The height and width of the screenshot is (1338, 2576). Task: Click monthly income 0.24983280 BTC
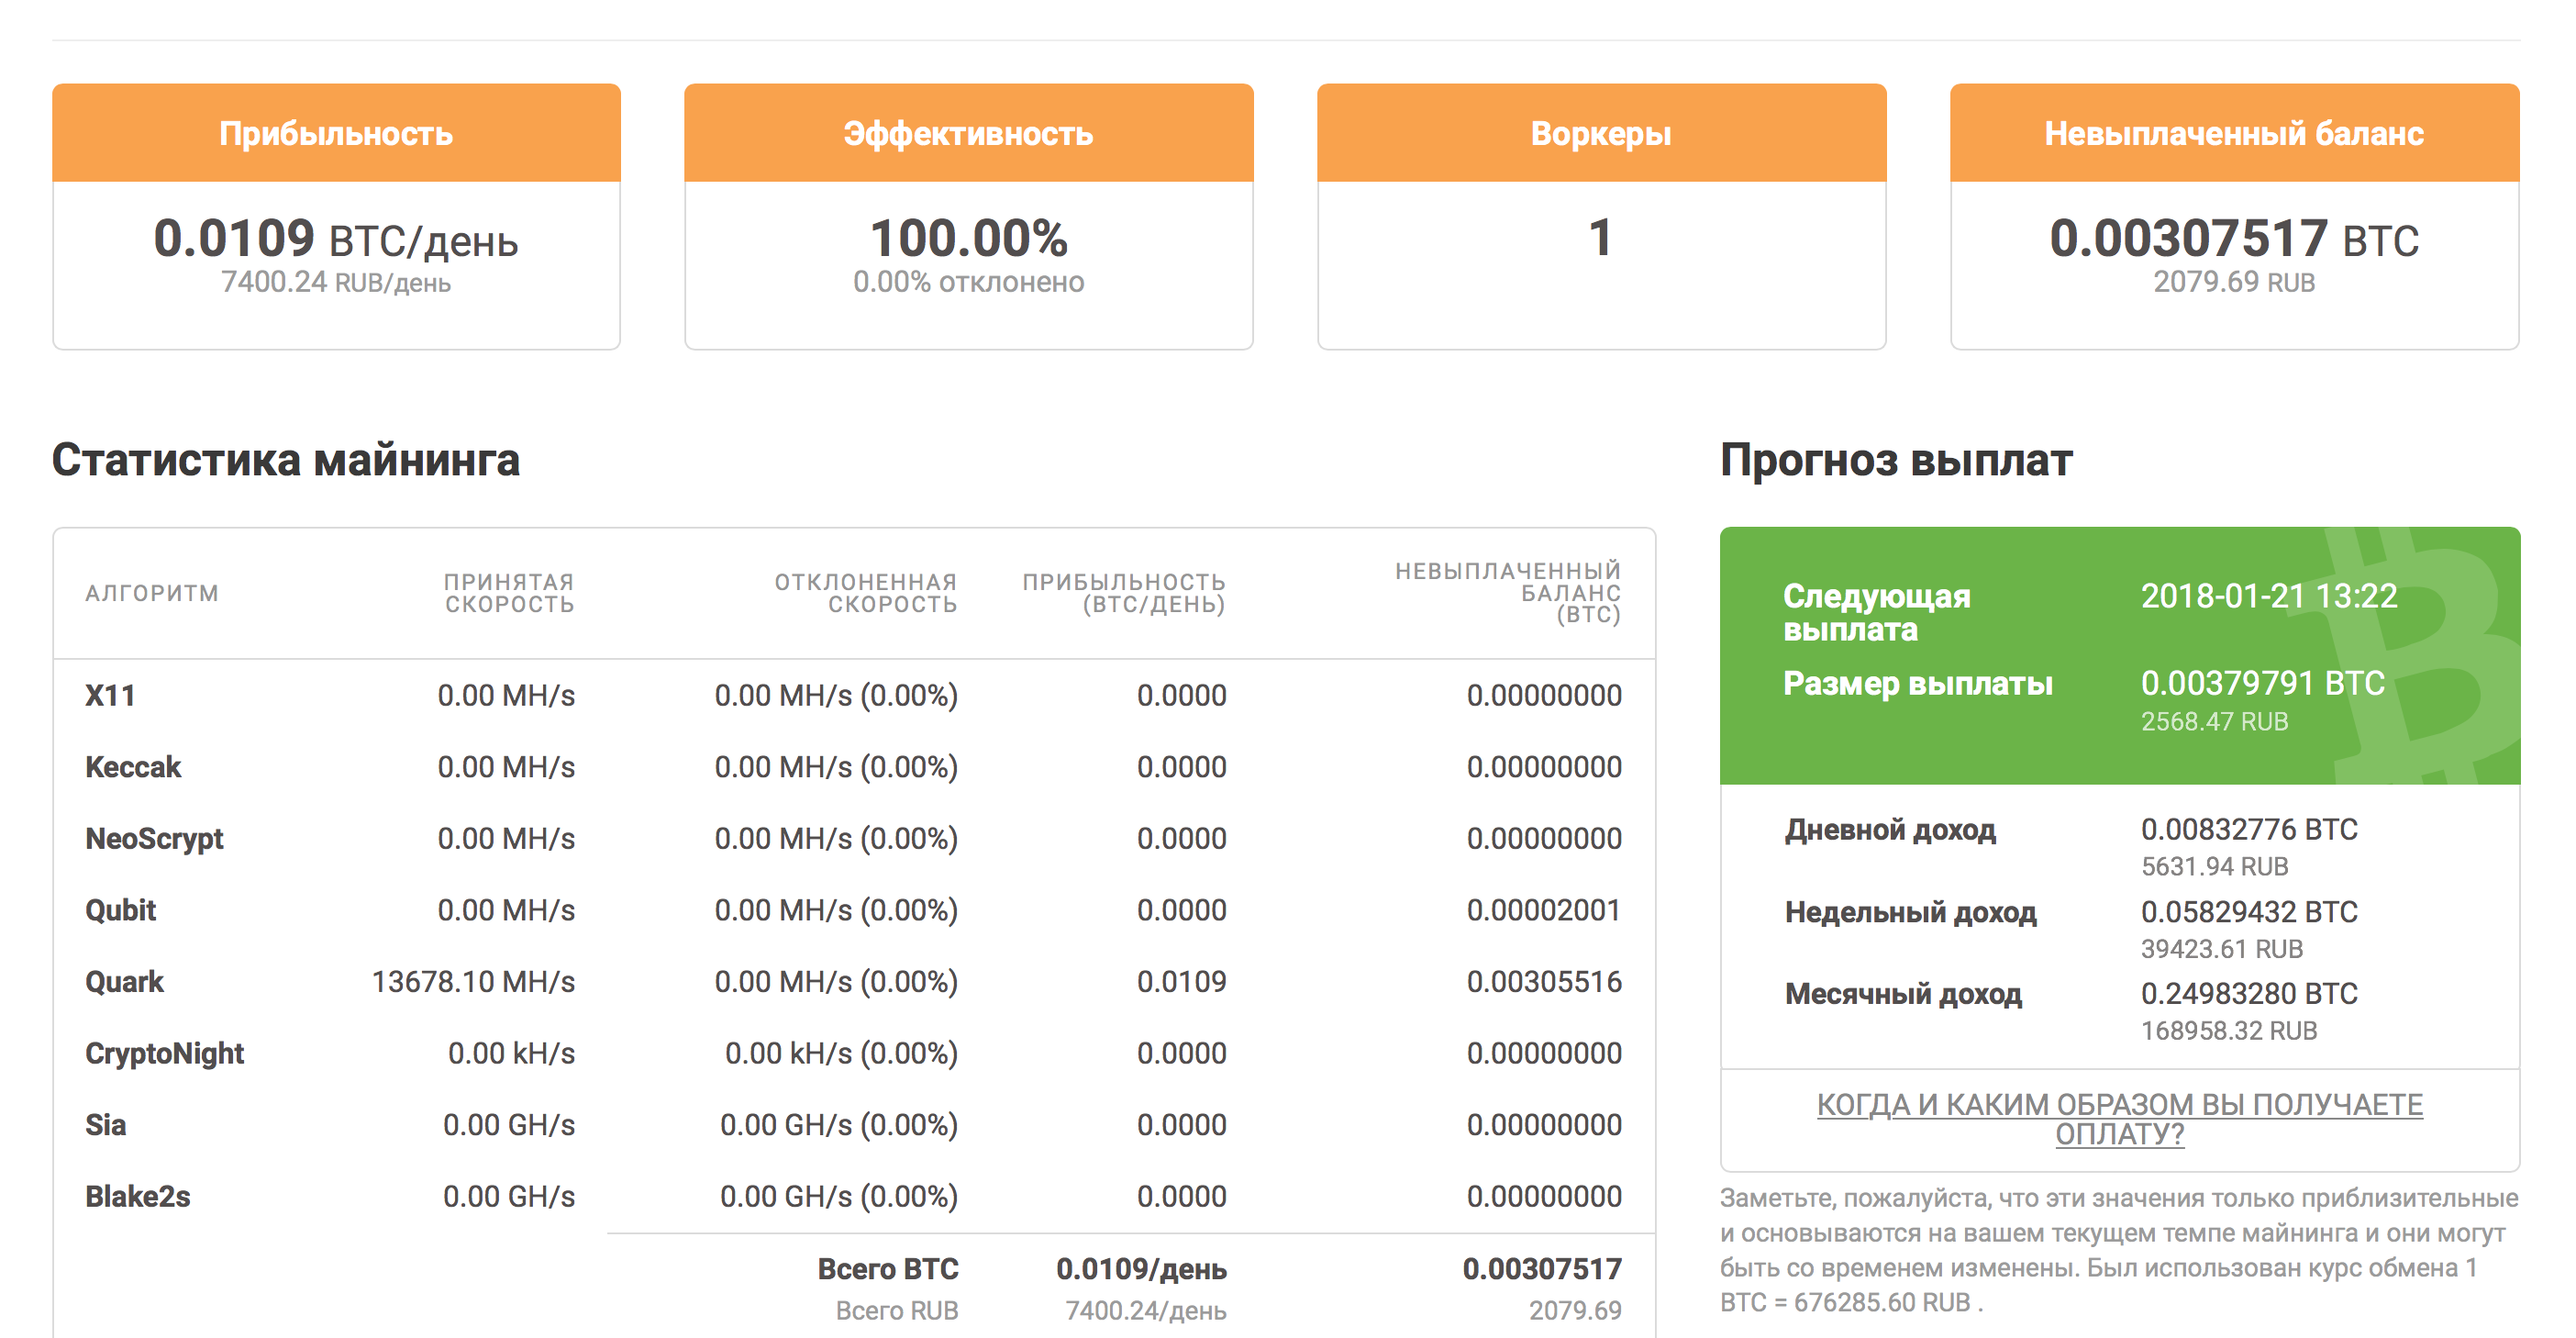tap(2249, 994)
